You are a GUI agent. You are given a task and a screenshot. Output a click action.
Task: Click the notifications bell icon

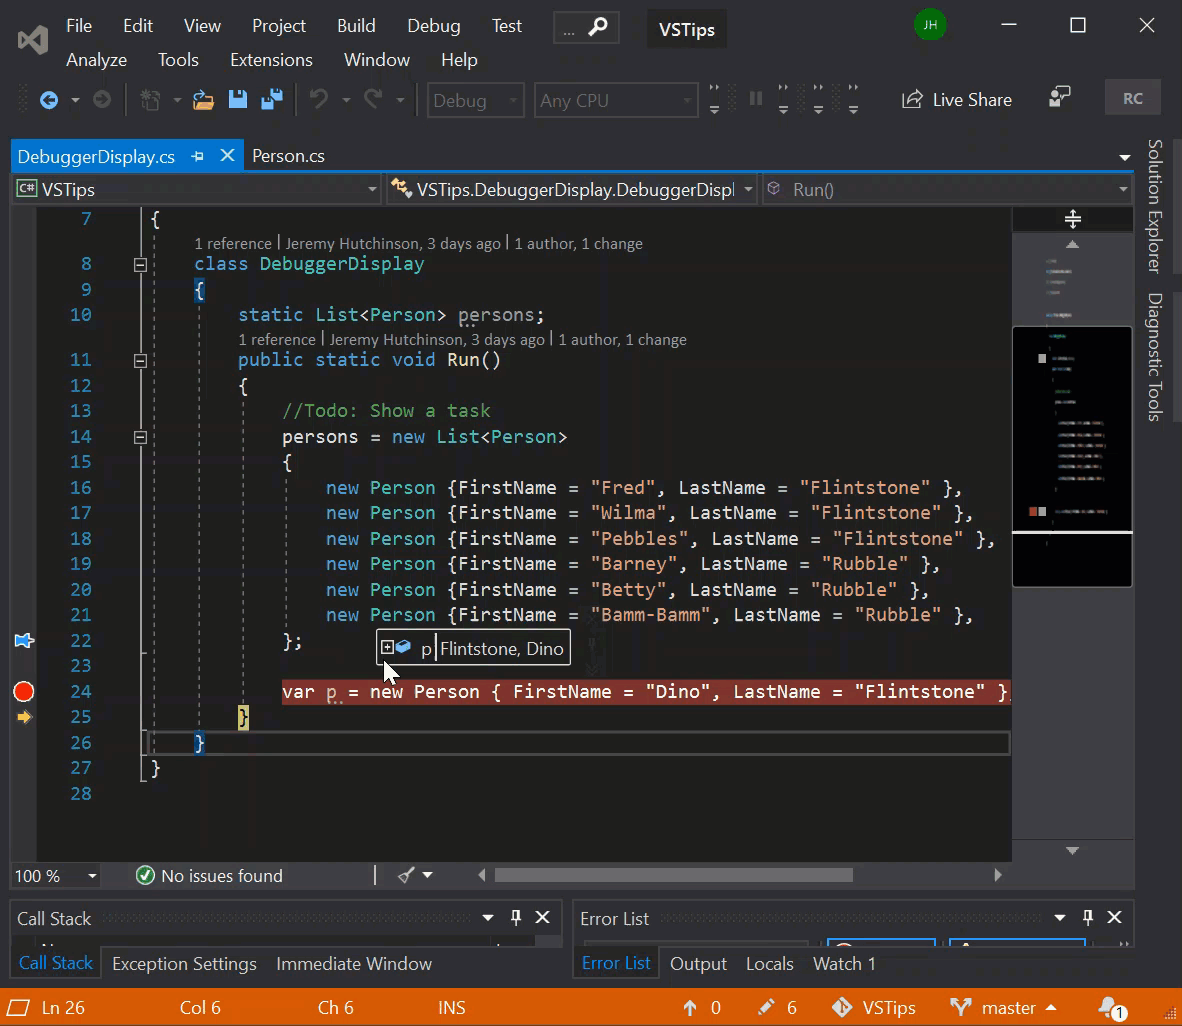(x=1111, y=1008)
